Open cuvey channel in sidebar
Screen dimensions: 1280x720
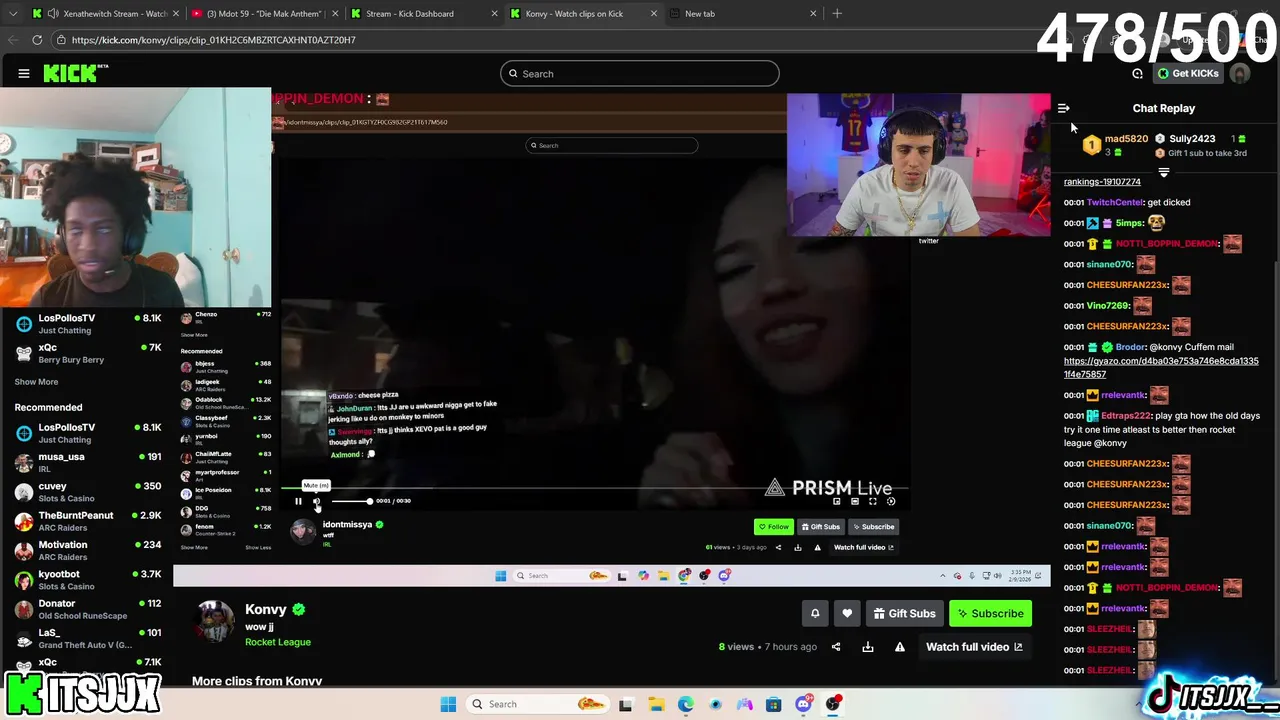(x=87, y=492)
